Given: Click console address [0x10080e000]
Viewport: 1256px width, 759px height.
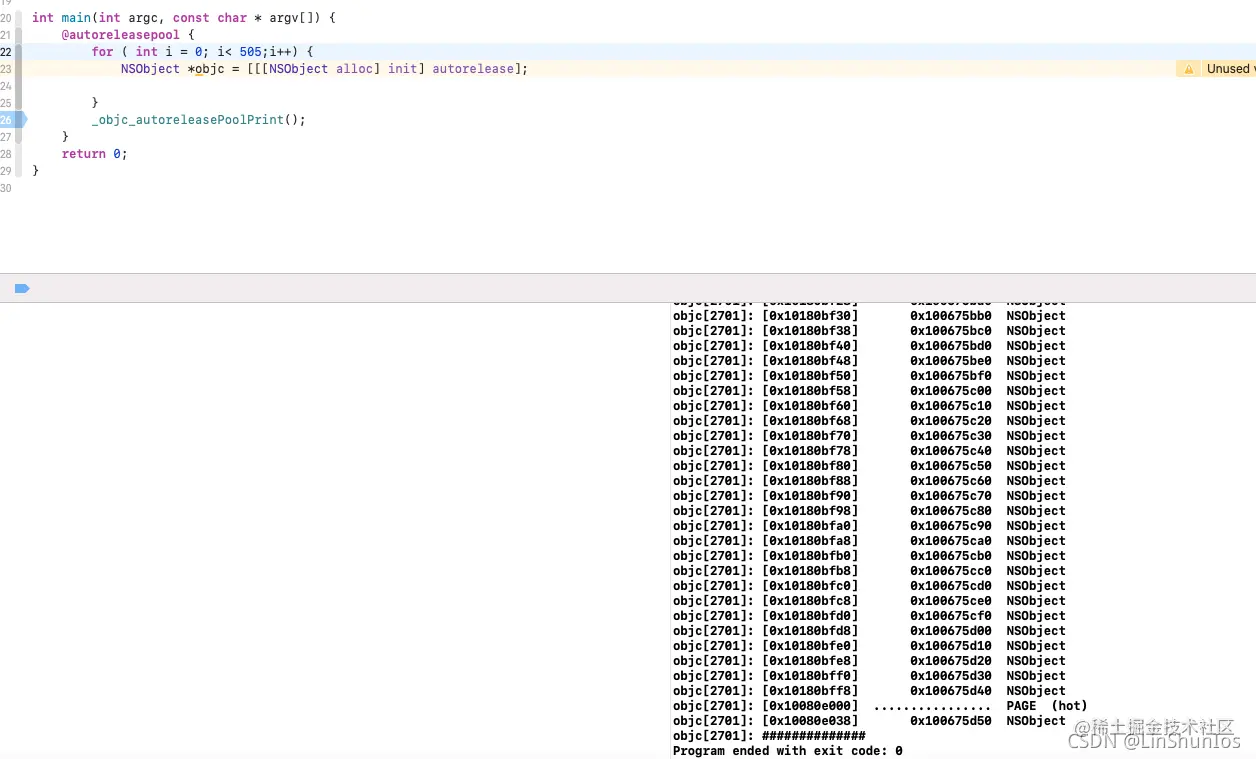Looking at the screenshot, I should (x=810, y=706).
